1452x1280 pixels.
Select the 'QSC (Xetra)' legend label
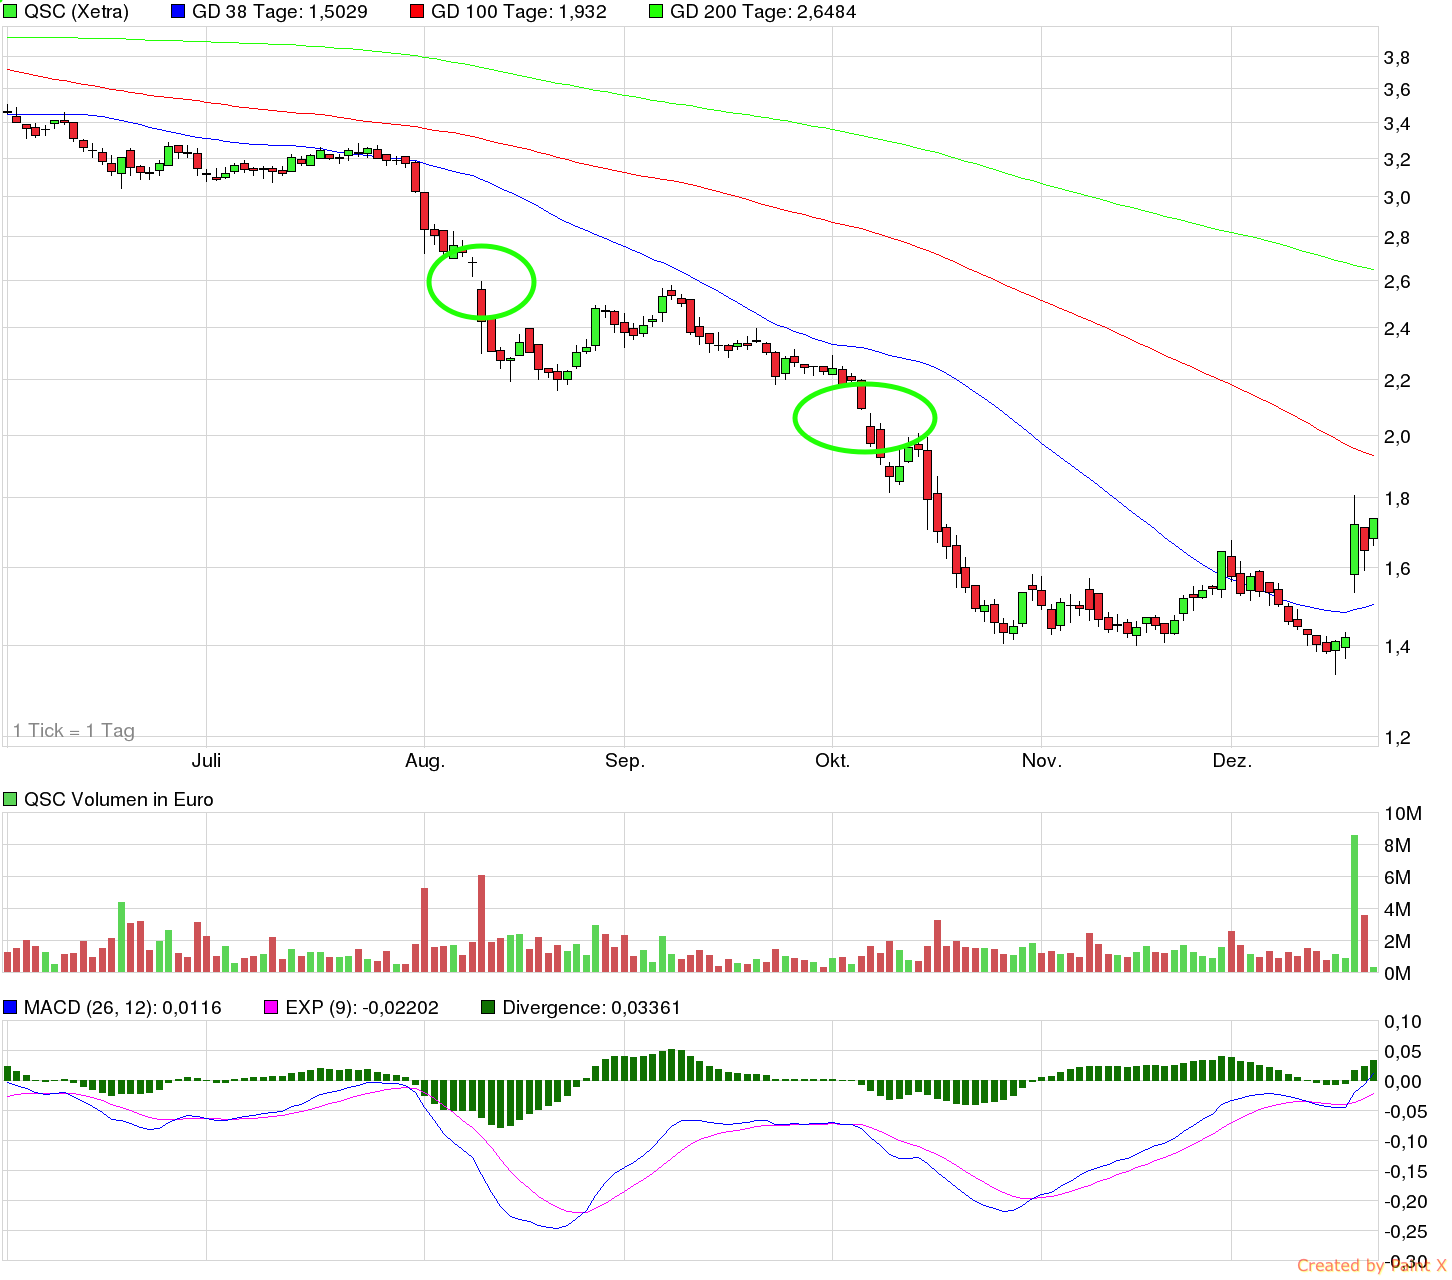point(76,12)
